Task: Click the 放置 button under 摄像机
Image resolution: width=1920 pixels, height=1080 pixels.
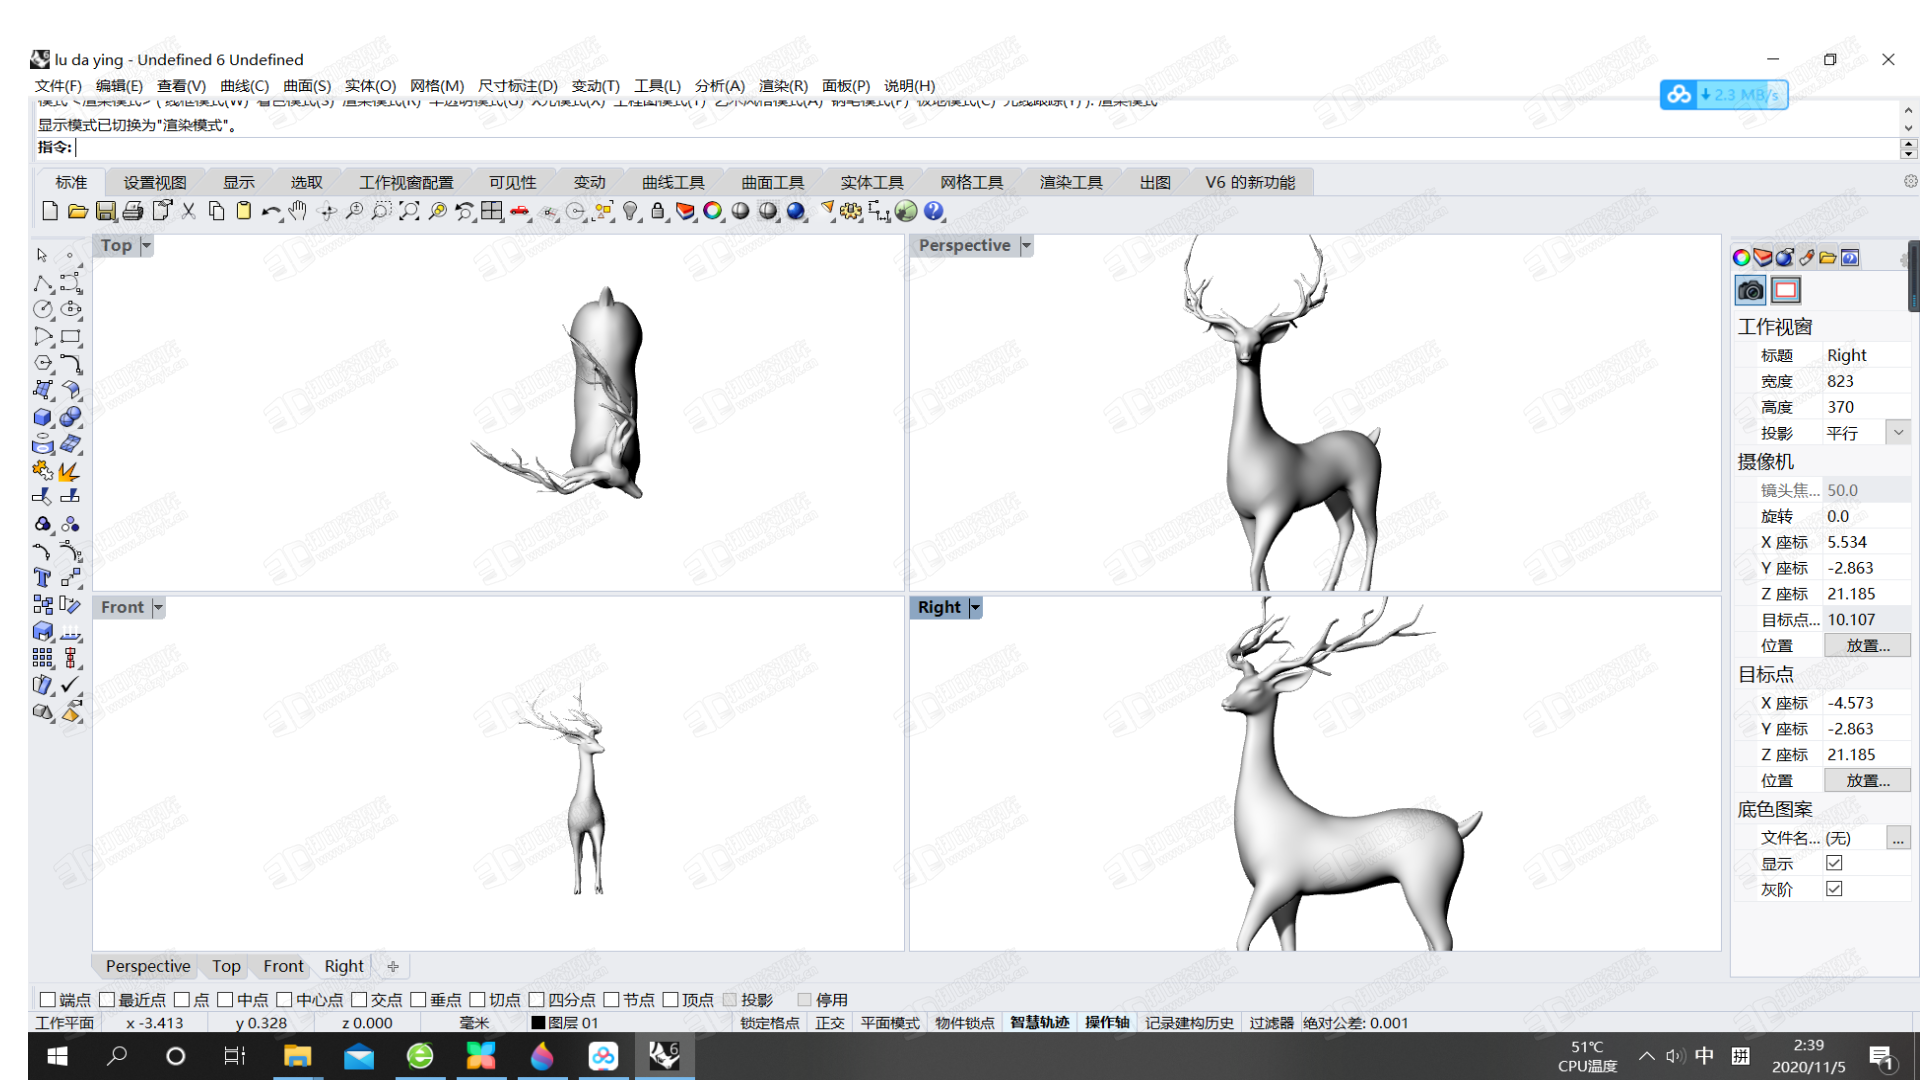Action: [x=1867, y=646]
